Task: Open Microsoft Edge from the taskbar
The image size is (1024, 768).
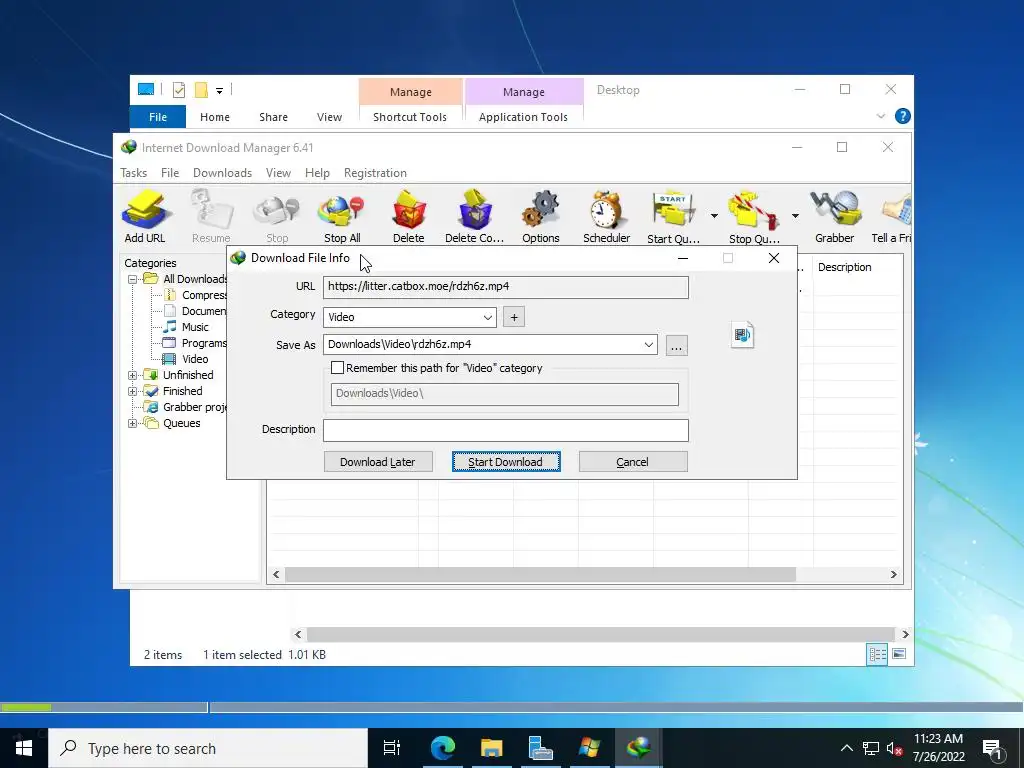Action: pyautogui.click(x=442, y=748)
